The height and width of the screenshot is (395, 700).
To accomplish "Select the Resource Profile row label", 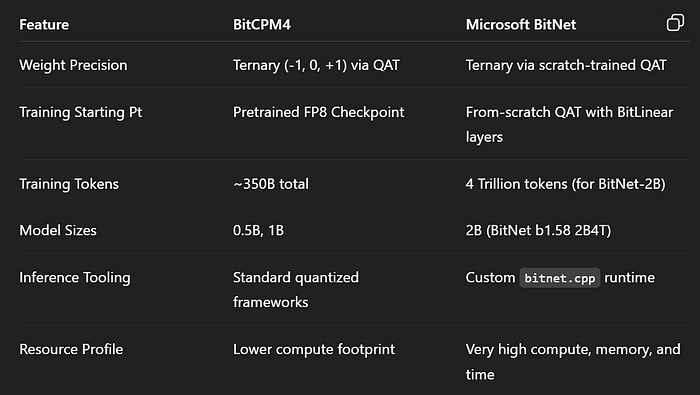I will [x=71, y=349].
